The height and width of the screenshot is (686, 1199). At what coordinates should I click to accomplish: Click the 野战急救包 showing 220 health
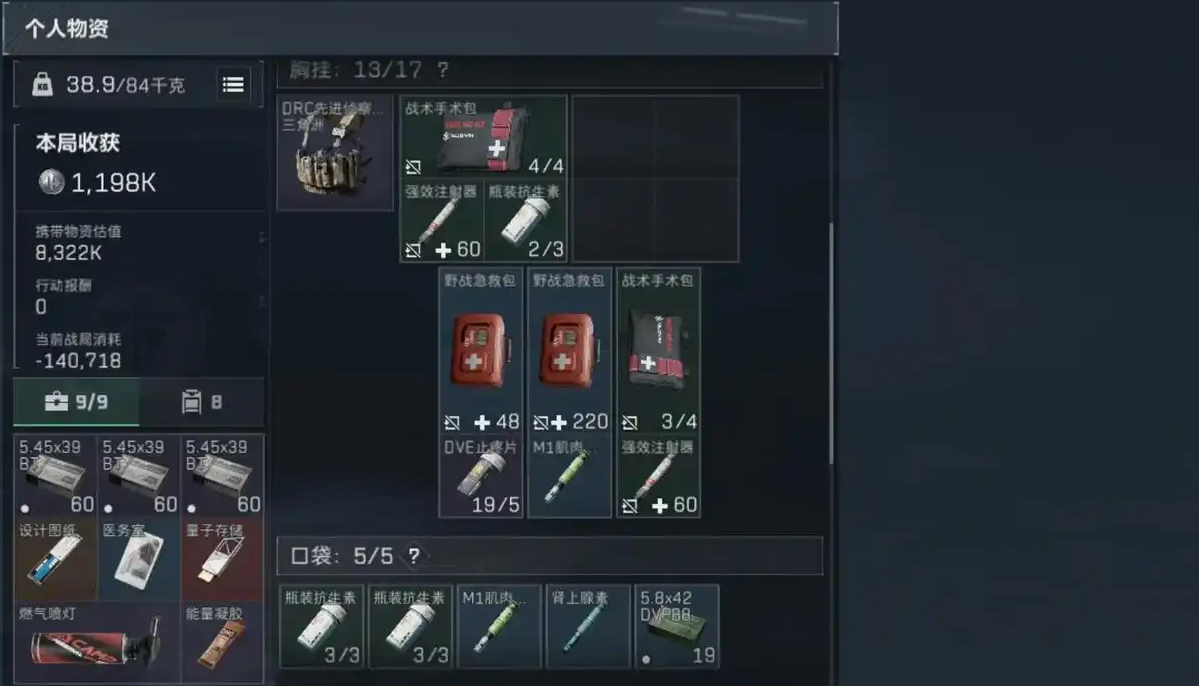570,351
